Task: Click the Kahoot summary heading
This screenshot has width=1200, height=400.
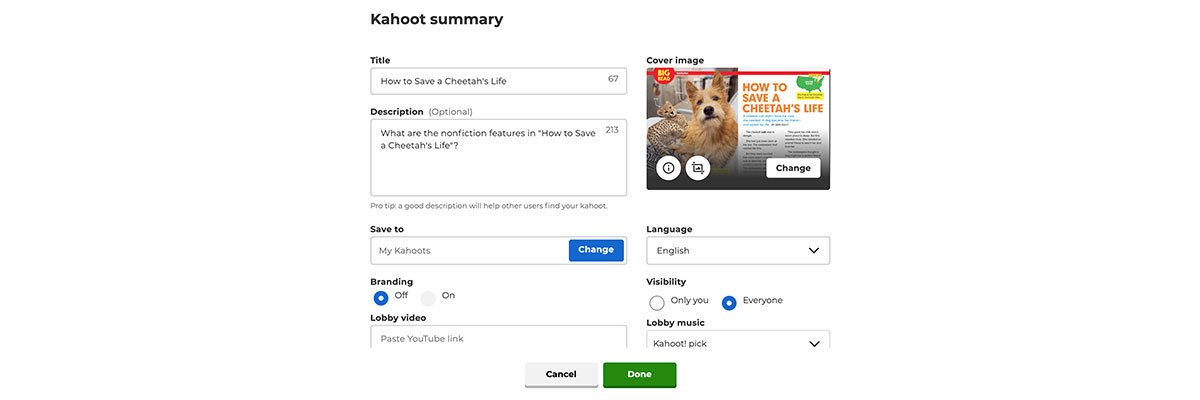Action: coord(436,19)
